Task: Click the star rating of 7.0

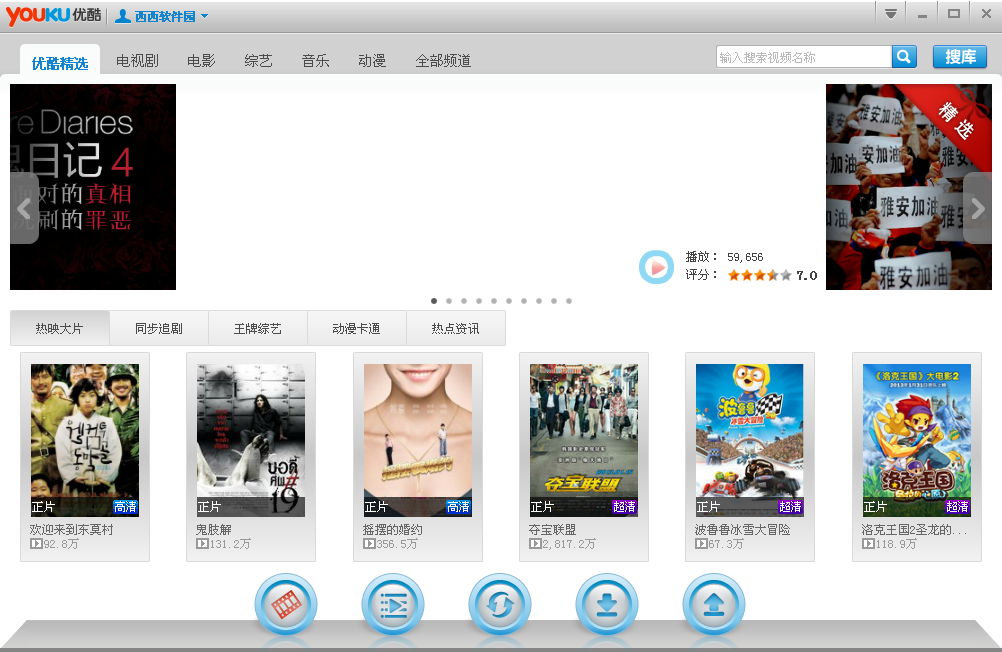Action: coord(759,276)
